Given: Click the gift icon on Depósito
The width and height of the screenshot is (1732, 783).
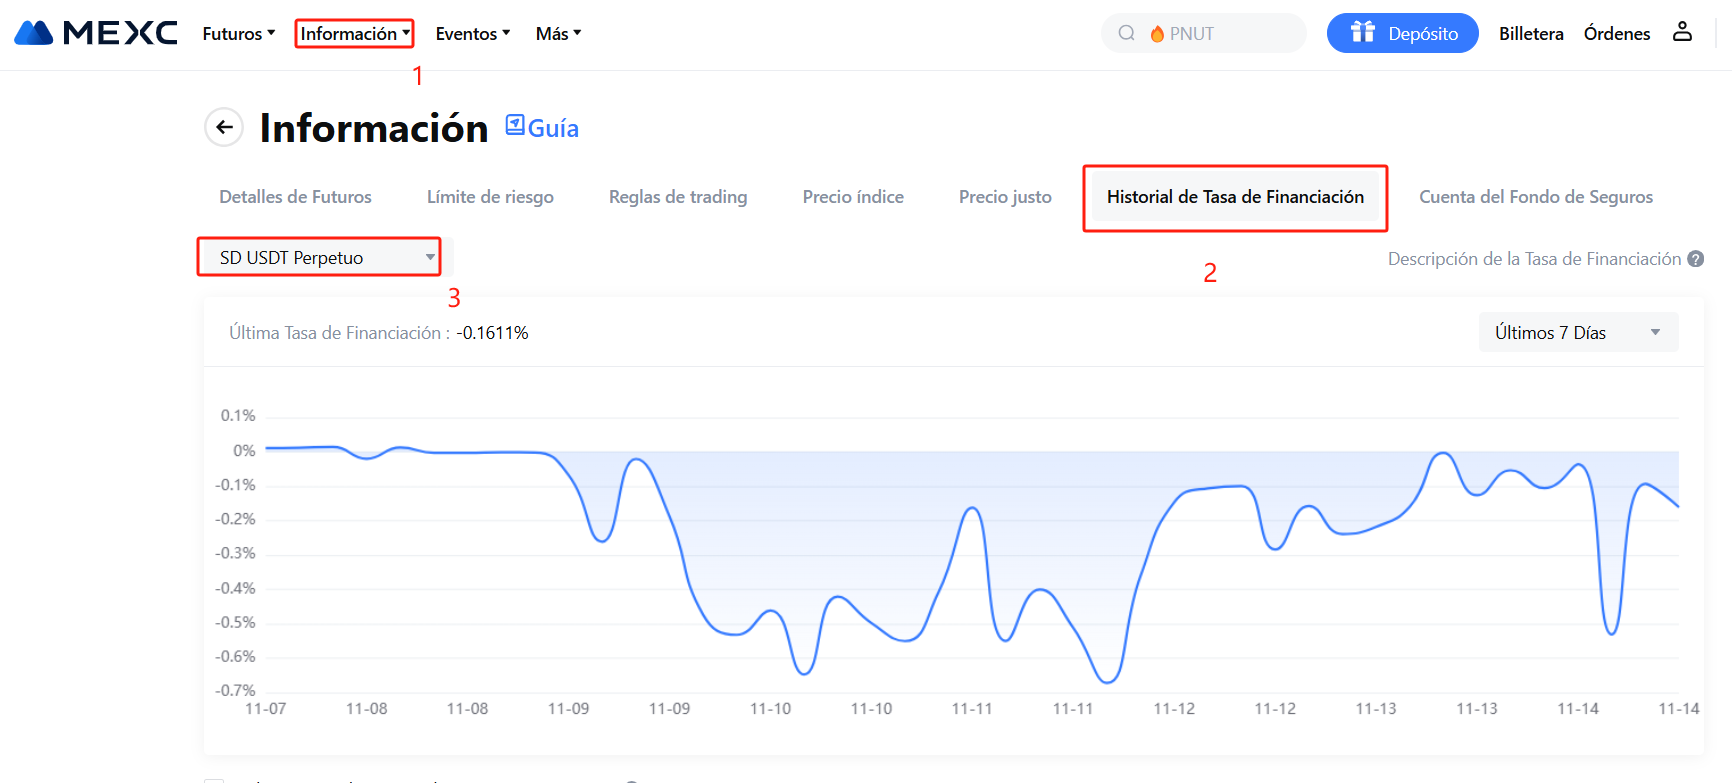Looking at the screenshot, I should coord(1362,32).
